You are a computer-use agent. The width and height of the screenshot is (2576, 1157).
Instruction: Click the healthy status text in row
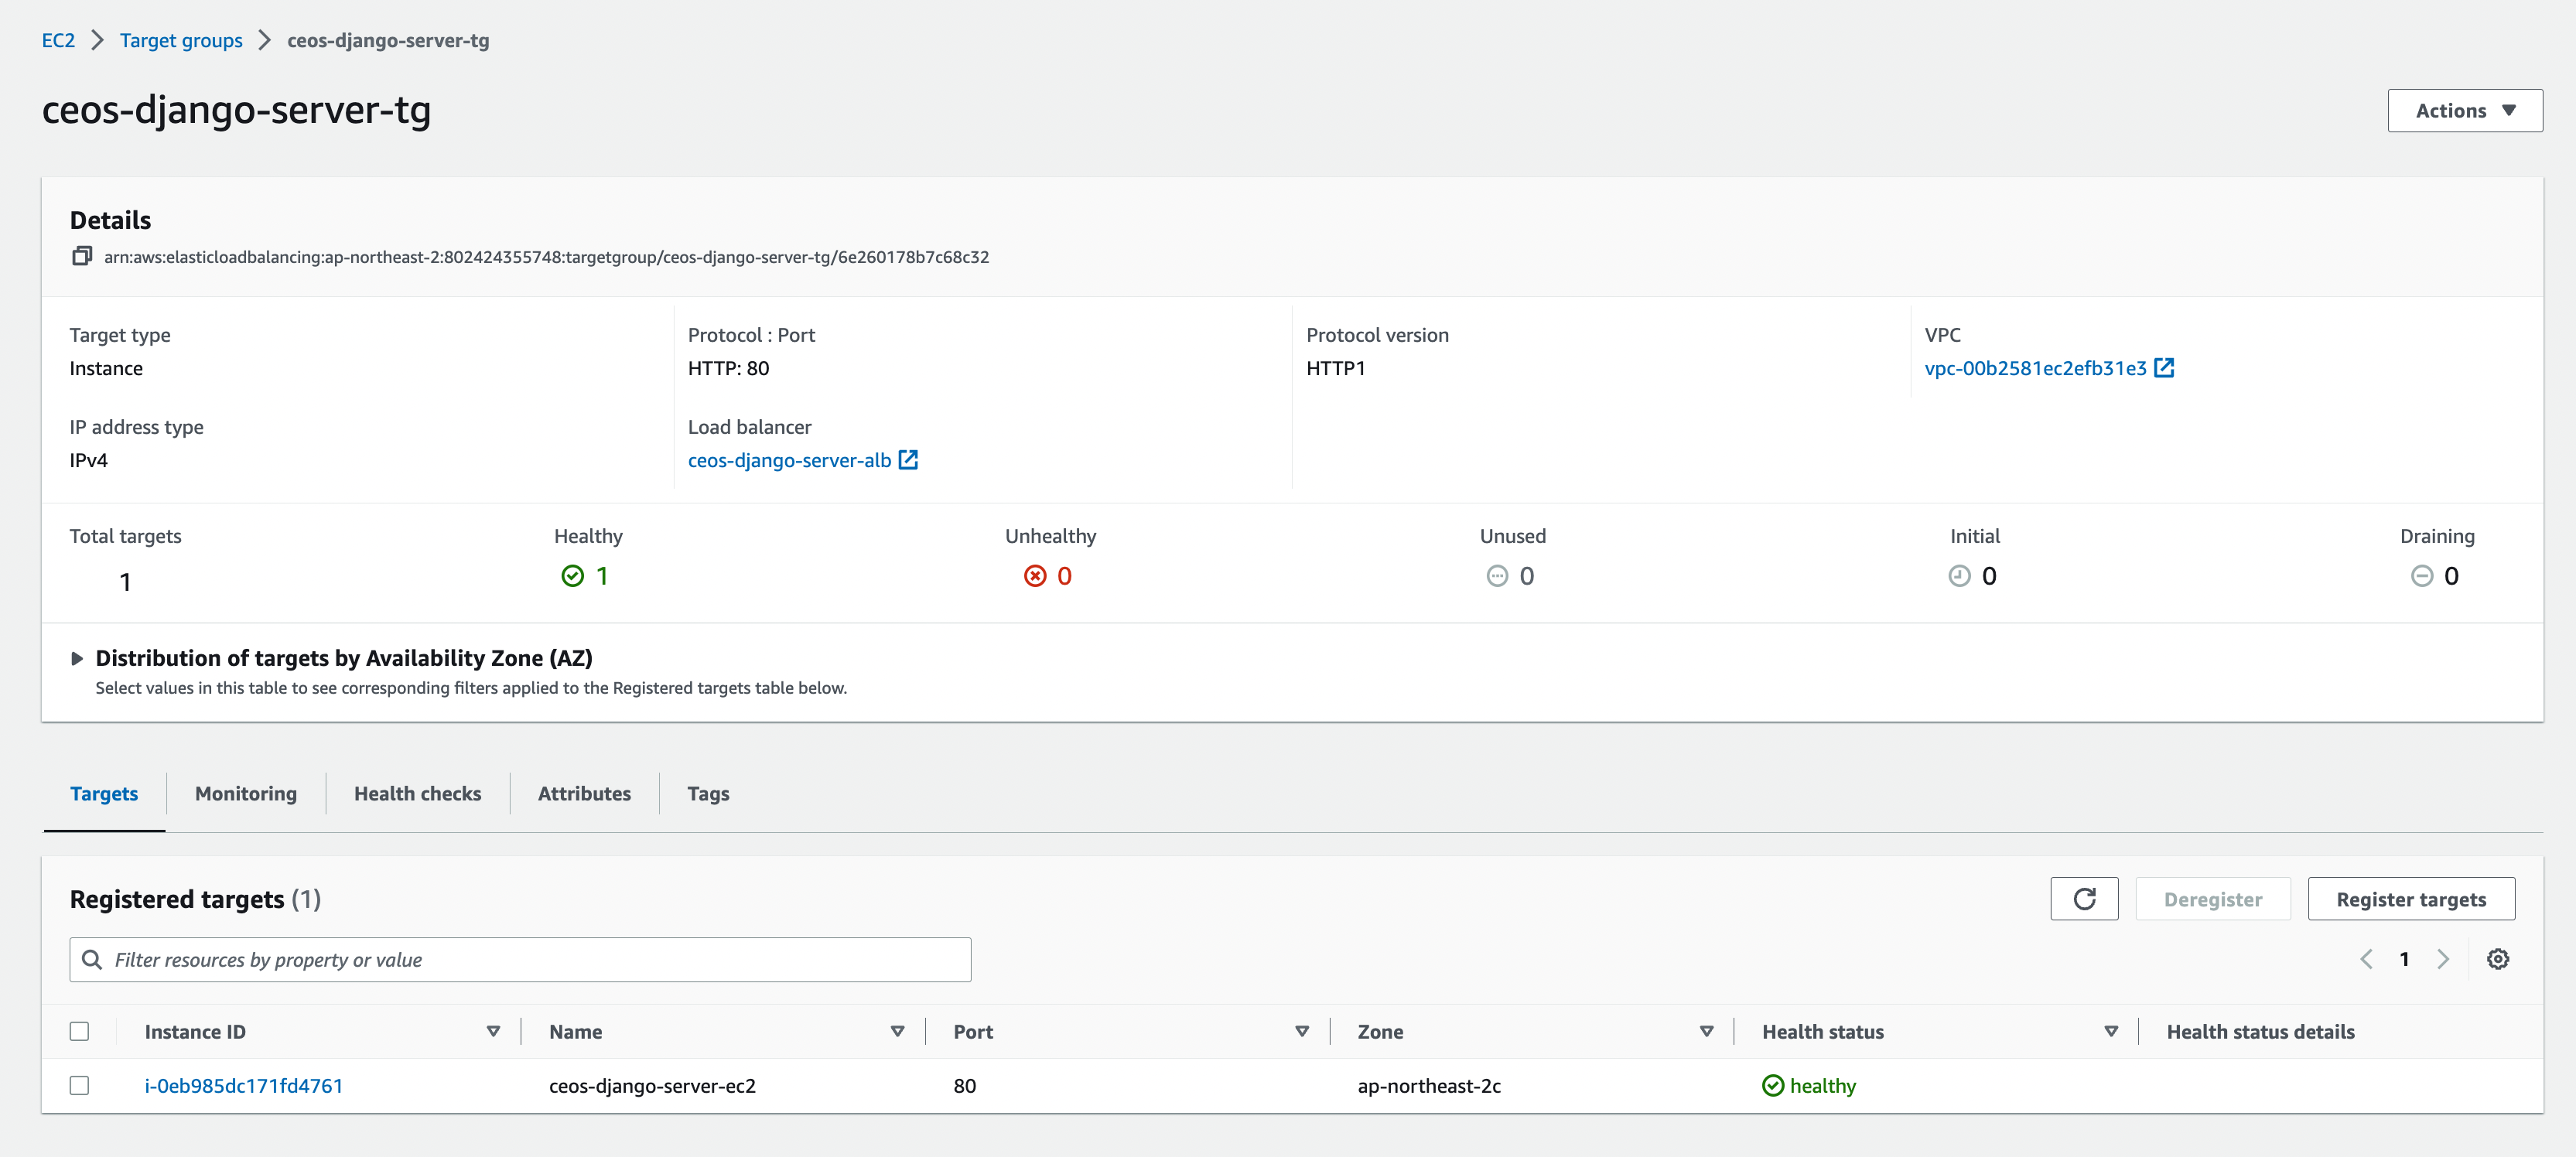pos(1822,1086)
